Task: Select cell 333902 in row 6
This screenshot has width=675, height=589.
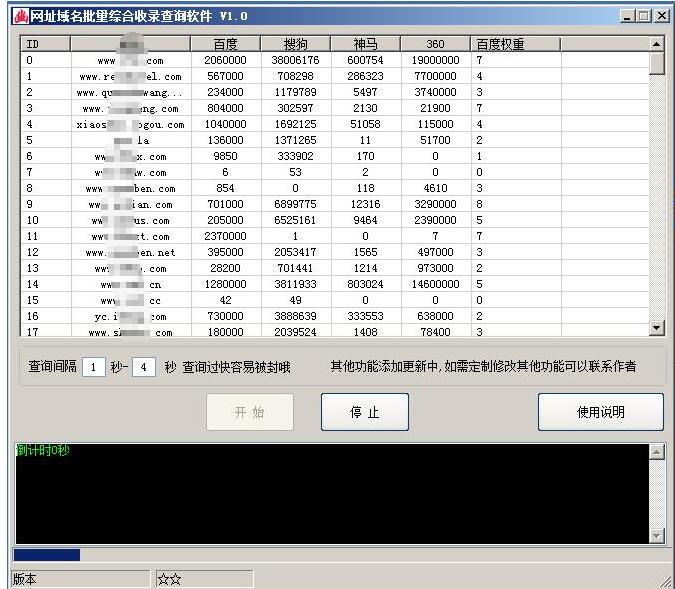Action: [295, 156]
